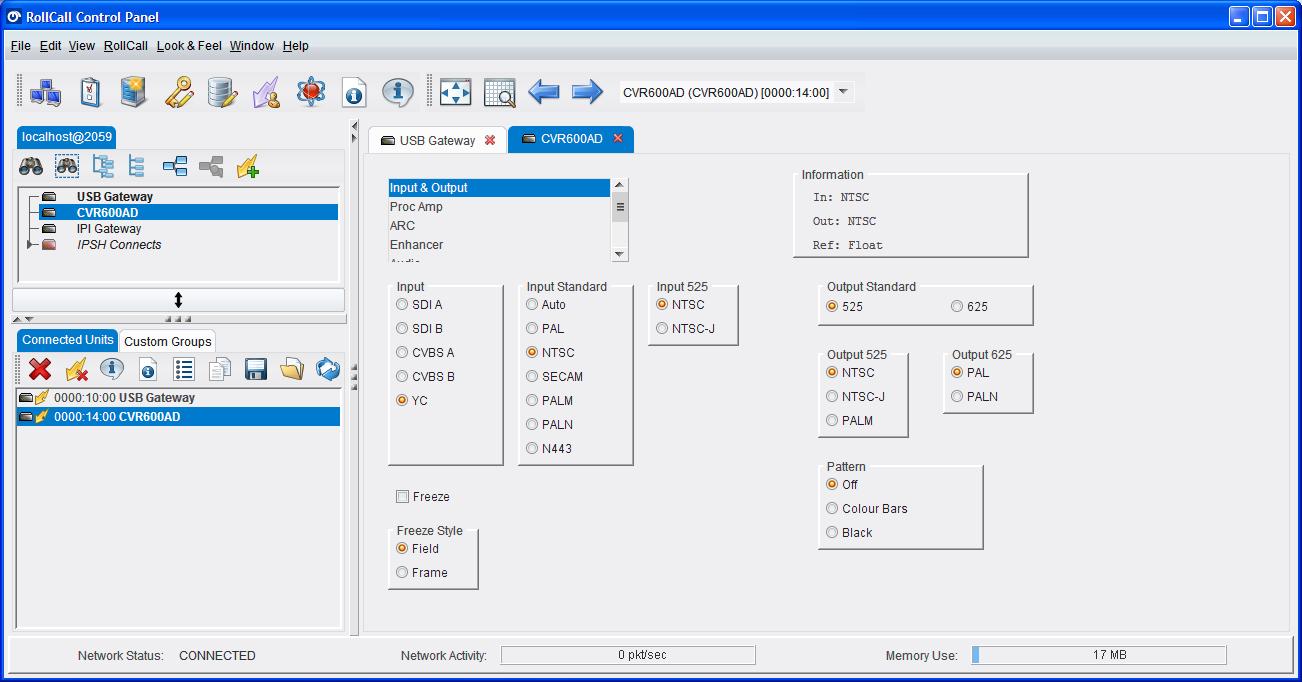Open the database edit icon
The height and width of the screenshot is (682, 1302).
[222, 92]
